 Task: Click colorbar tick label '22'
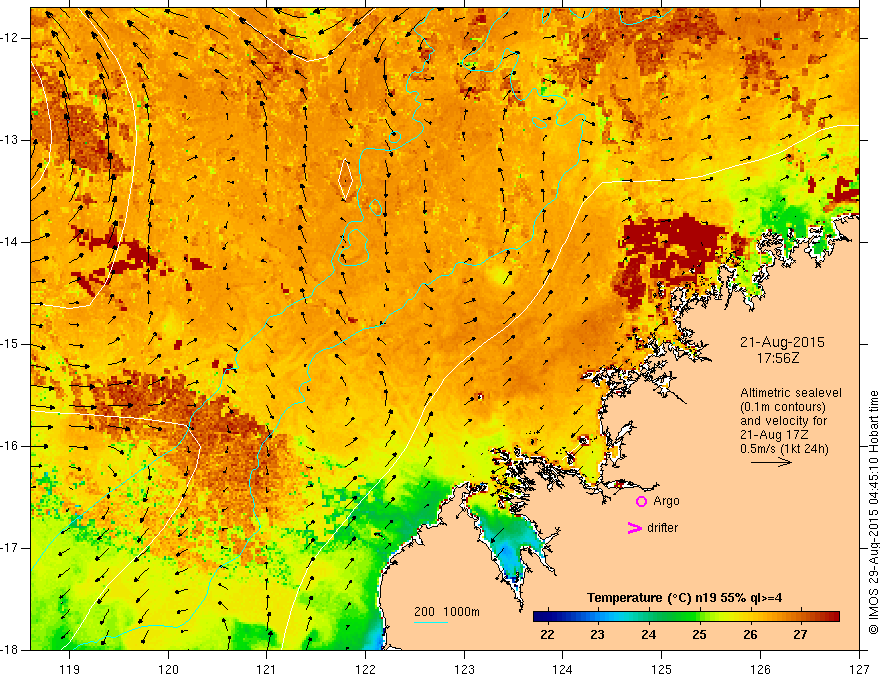(547, 635)
